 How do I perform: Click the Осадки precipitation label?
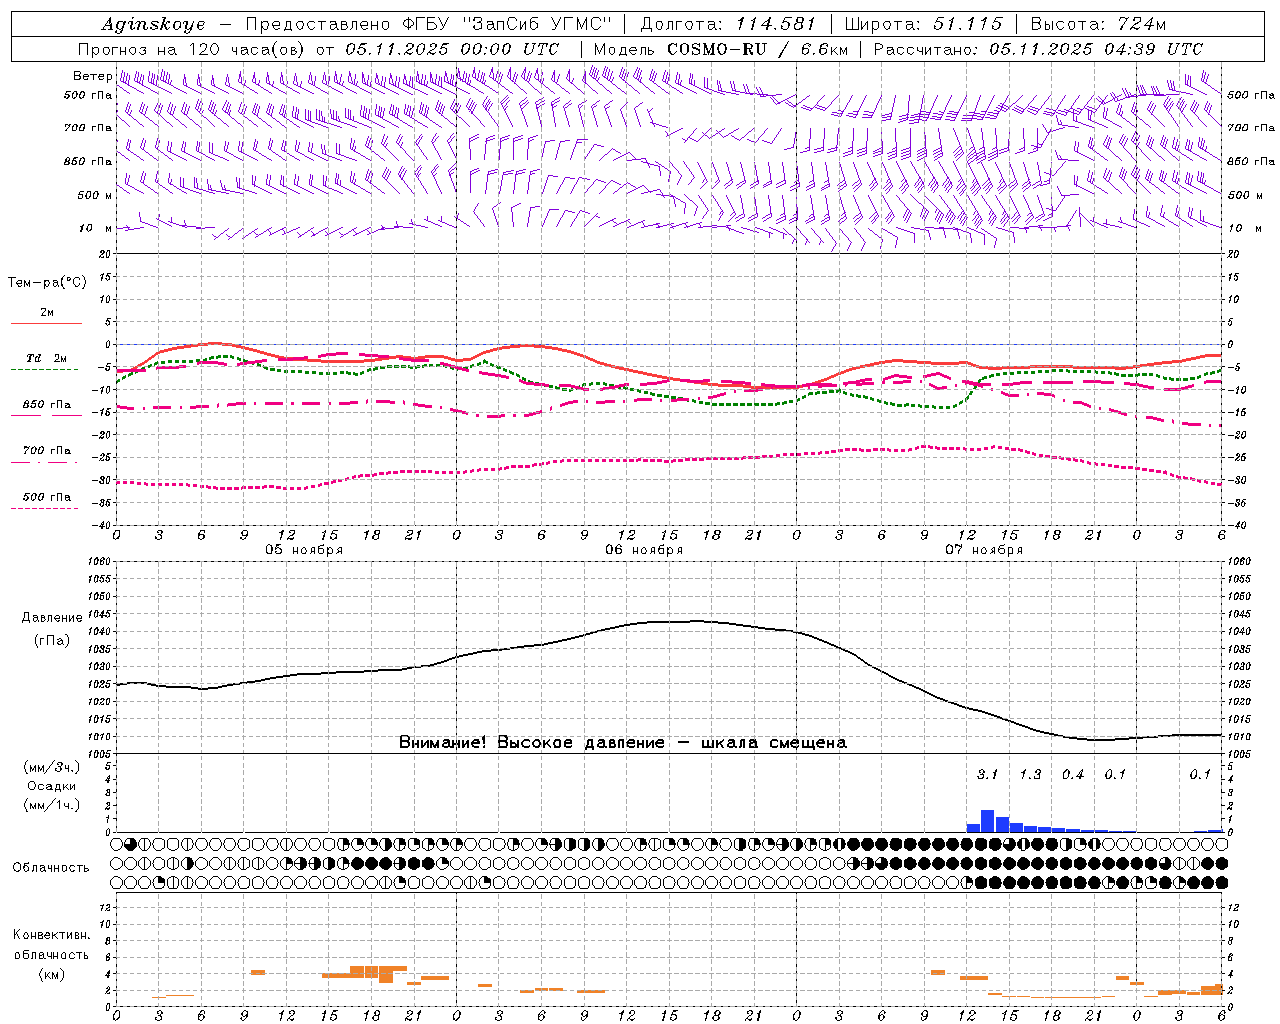click(x=52, y=786)
